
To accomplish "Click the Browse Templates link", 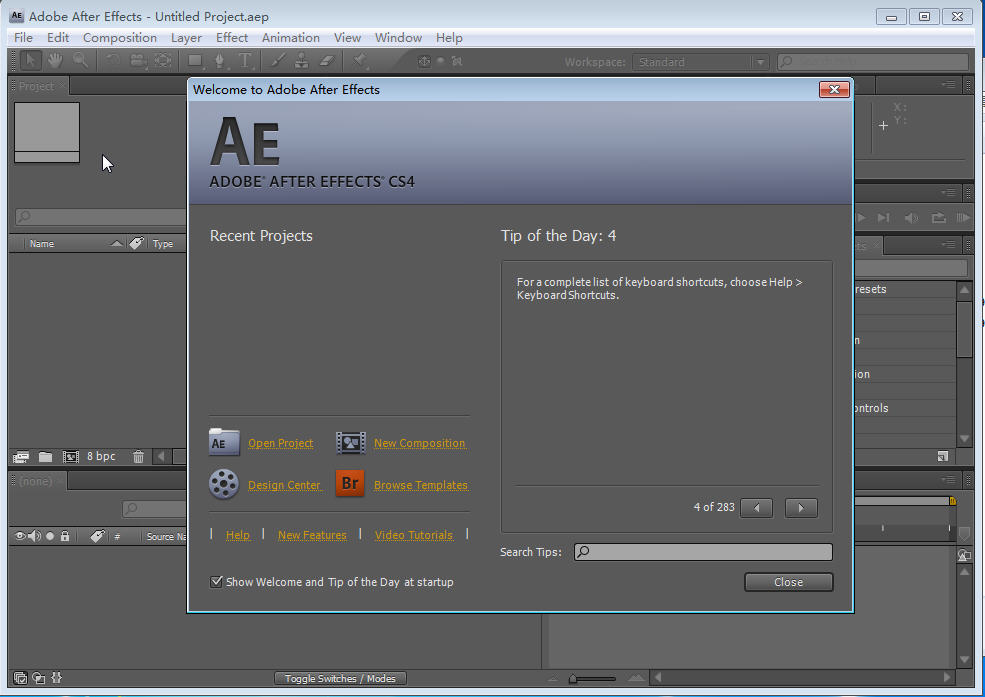I will tap(421, 485).
